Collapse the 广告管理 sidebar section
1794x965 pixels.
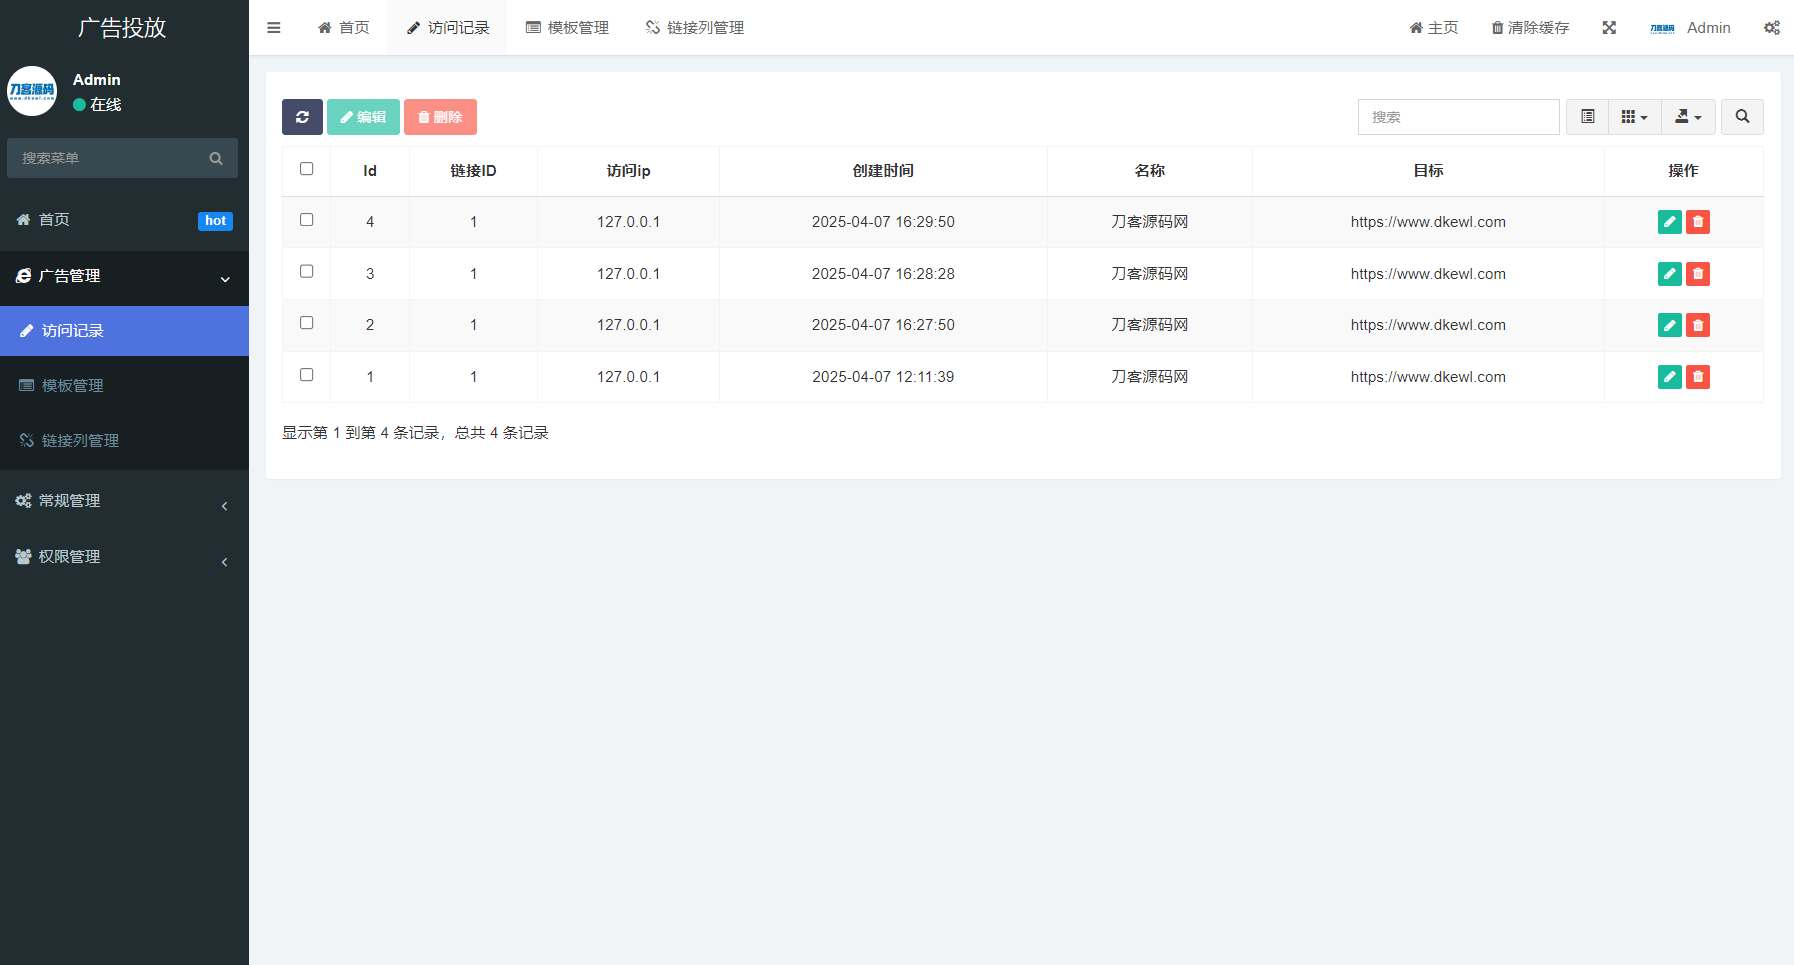click(x=124, y=277)
